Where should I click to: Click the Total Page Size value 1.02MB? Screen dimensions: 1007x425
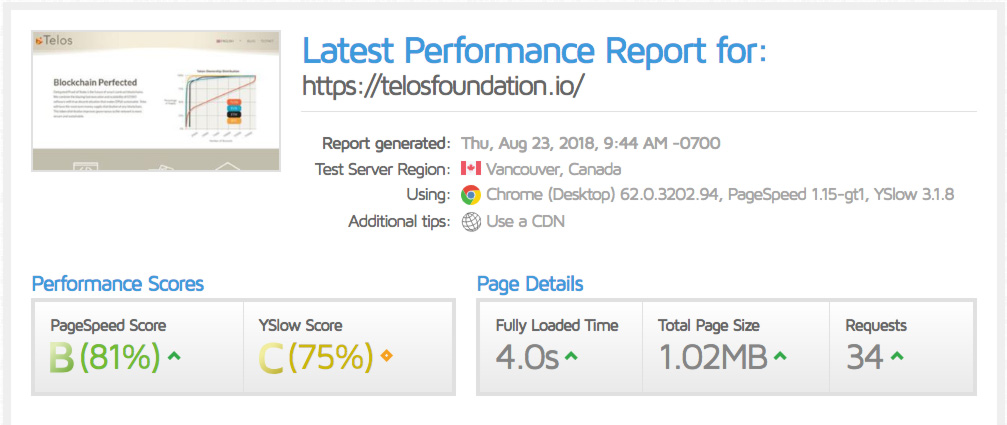[x=713, y=358]
